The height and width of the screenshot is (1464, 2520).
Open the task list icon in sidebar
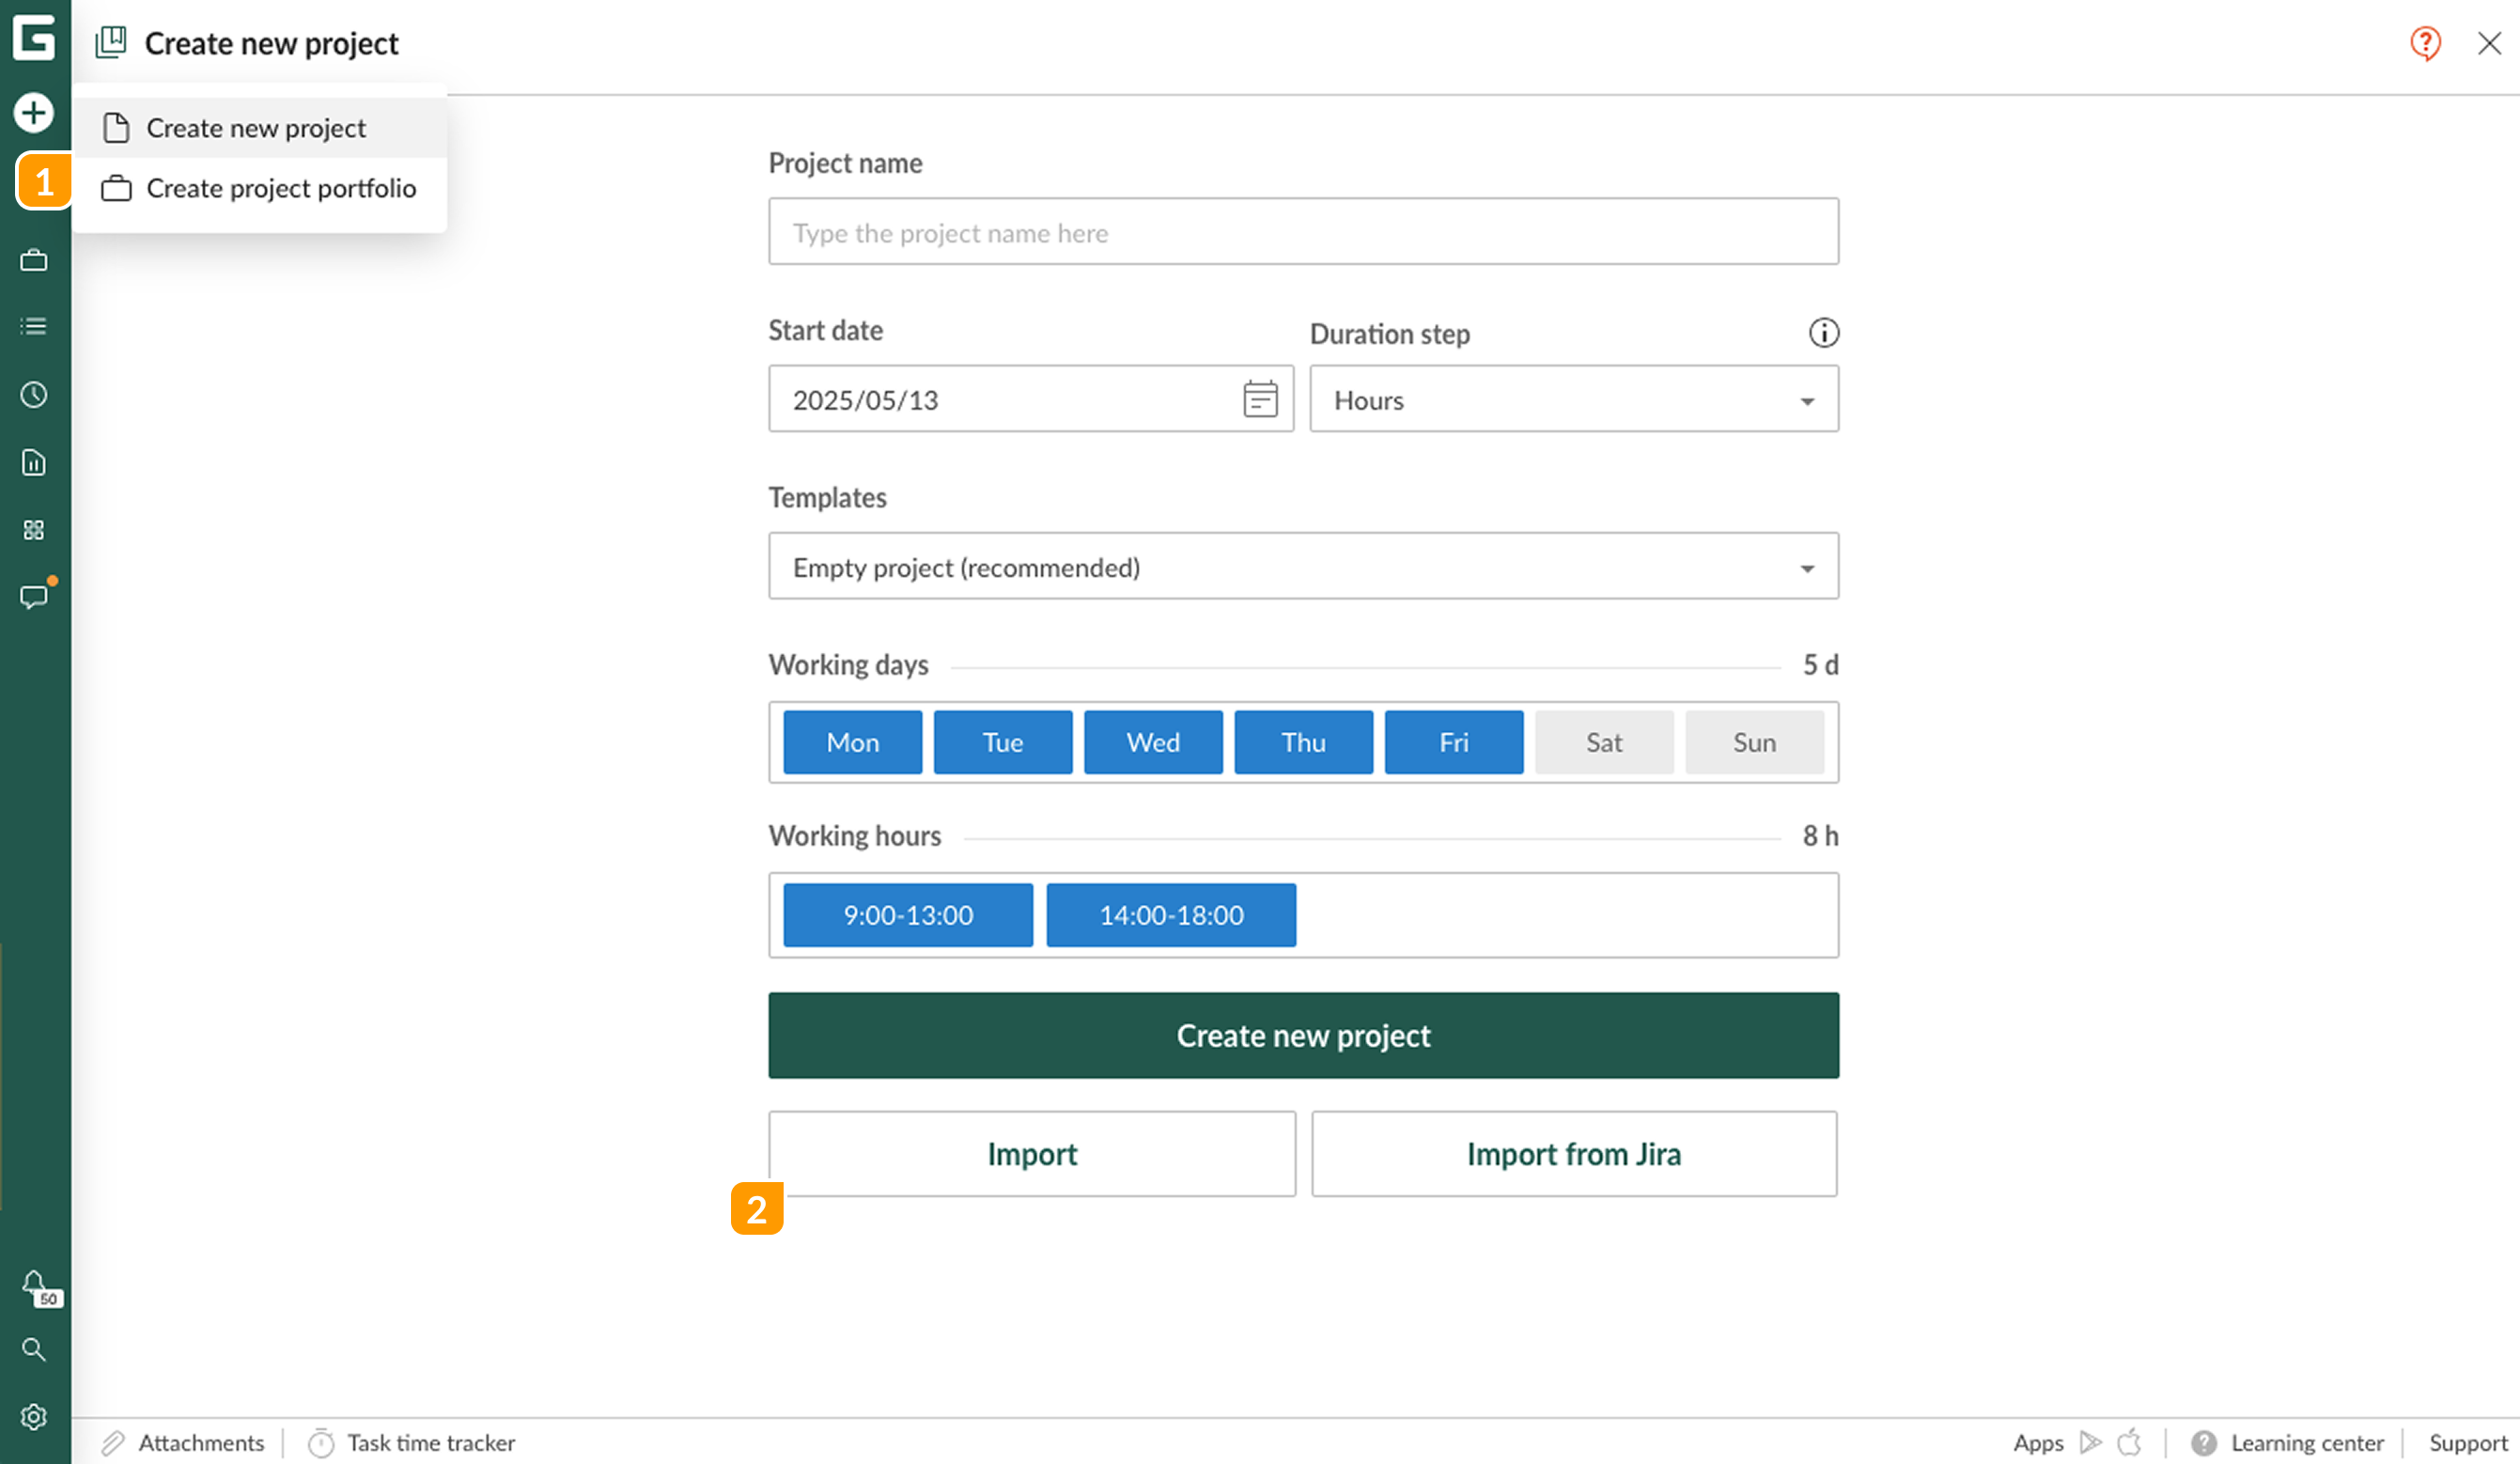coord(34,326)
